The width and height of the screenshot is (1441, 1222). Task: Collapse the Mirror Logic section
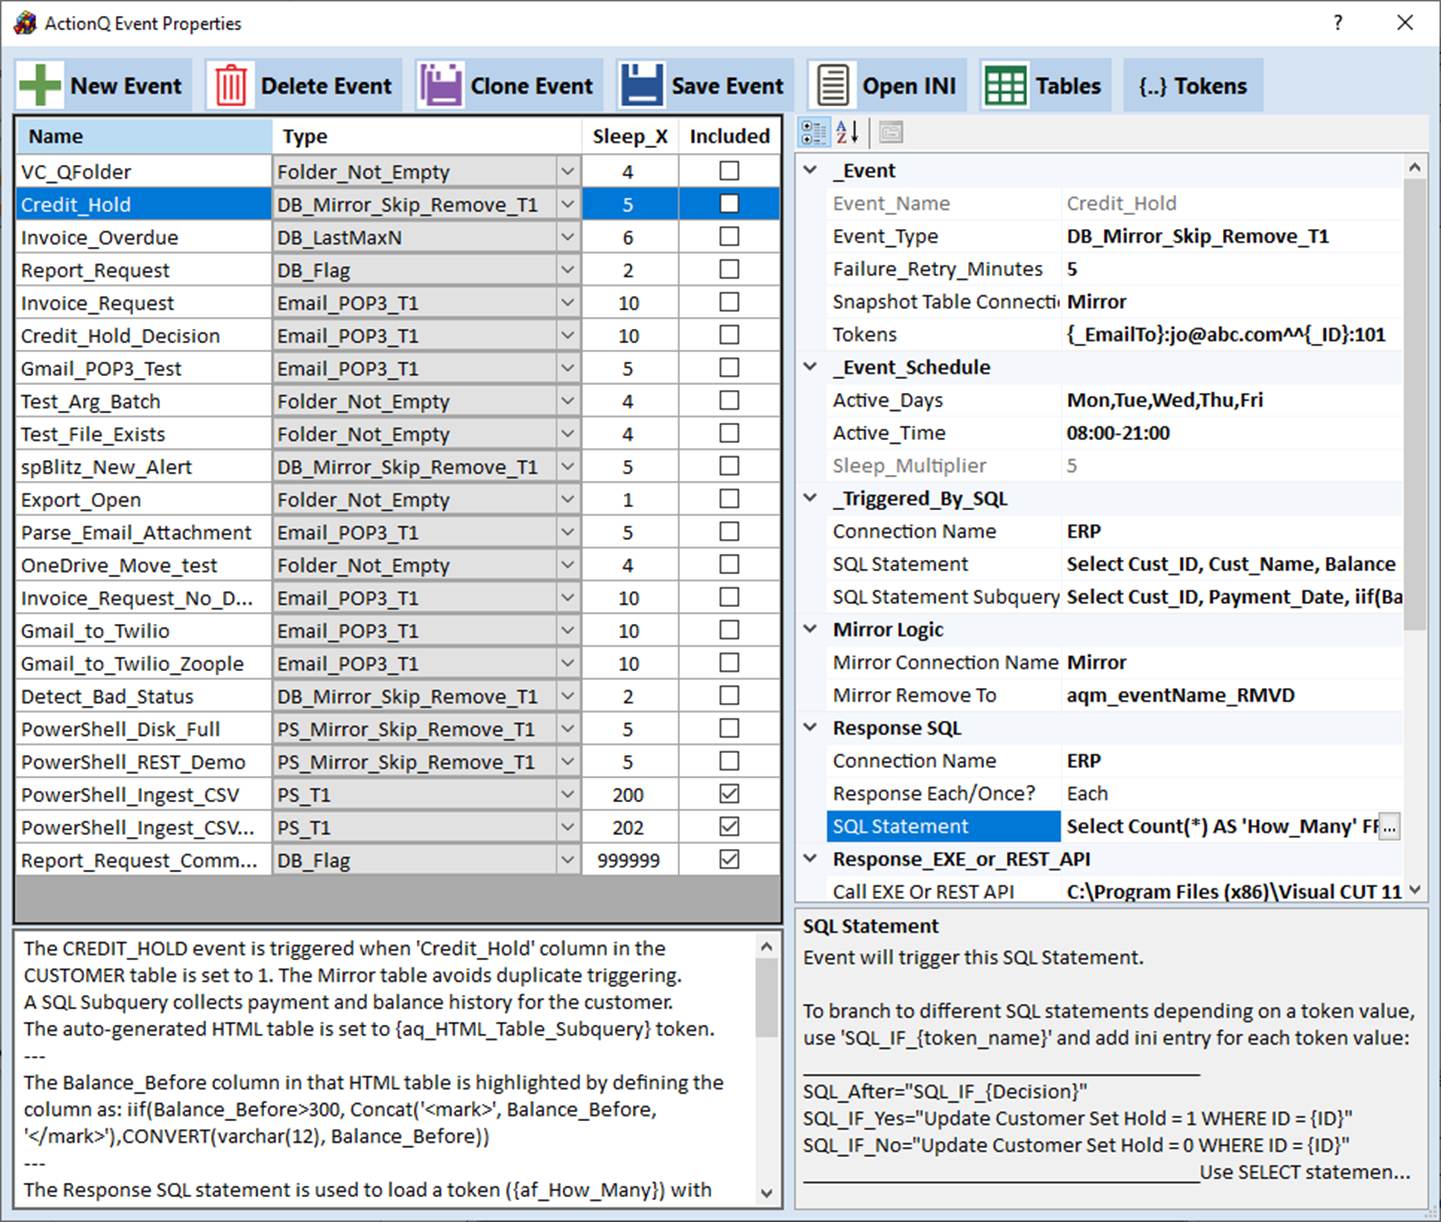pyautogui.click(x=811, y=629)
